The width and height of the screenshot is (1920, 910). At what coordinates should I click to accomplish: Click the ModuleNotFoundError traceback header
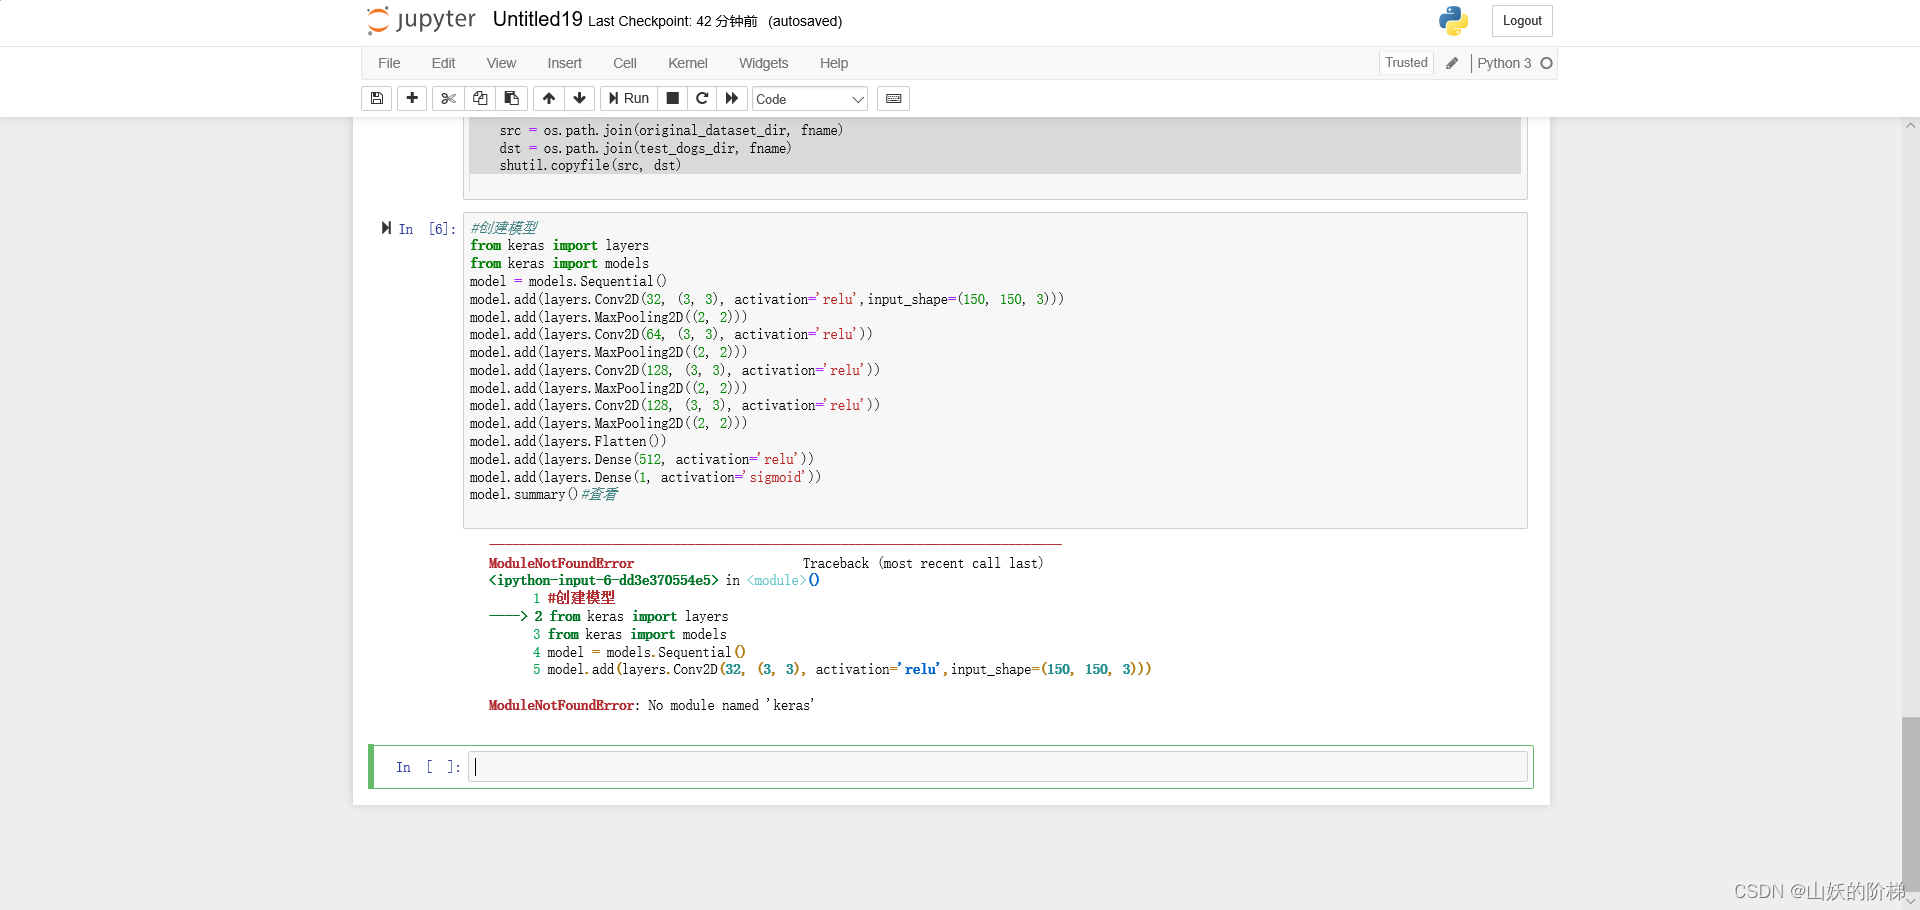click(561, 564)
